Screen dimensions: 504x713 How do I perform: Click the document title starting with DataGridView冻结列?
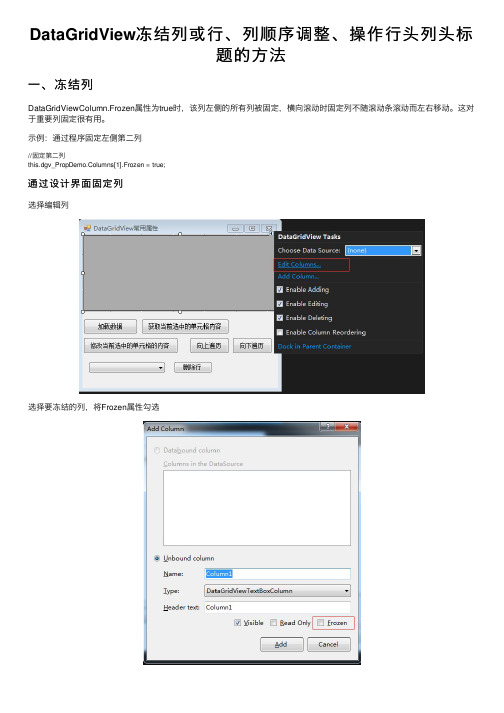pyautogui.click(x=251, y=45)
